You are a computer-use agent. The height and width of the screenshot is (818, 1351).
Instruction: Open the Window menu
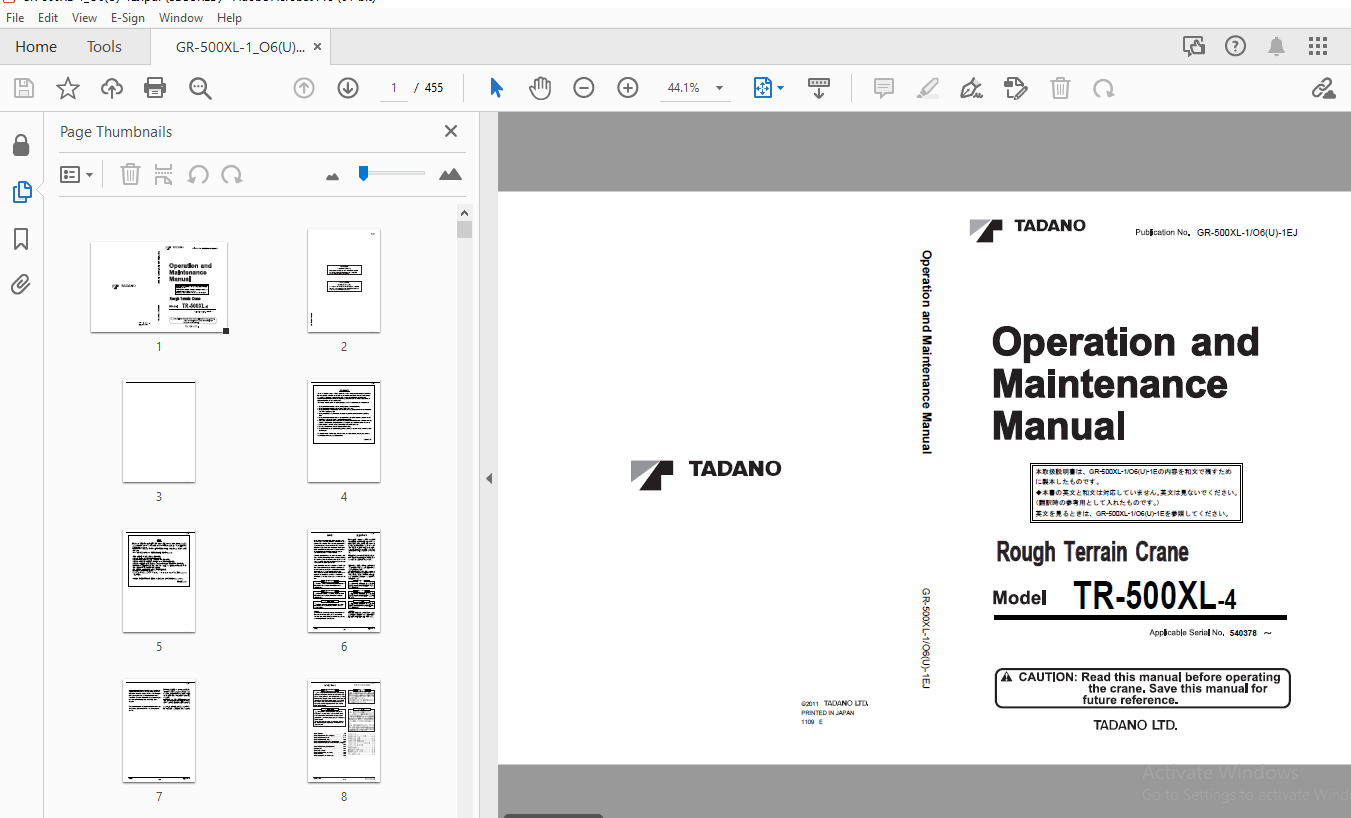point(181,18)
